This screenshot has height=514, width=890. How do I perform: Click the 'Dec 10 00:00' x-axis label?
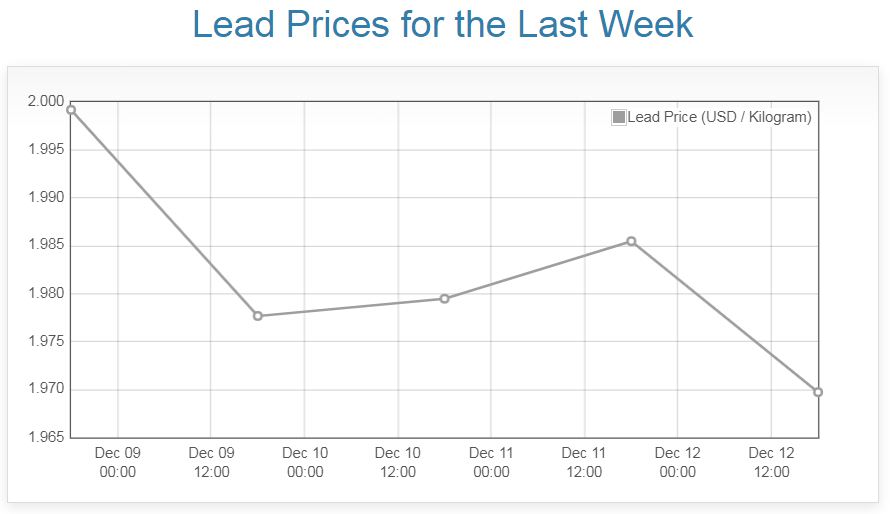(x=305, y=462)
